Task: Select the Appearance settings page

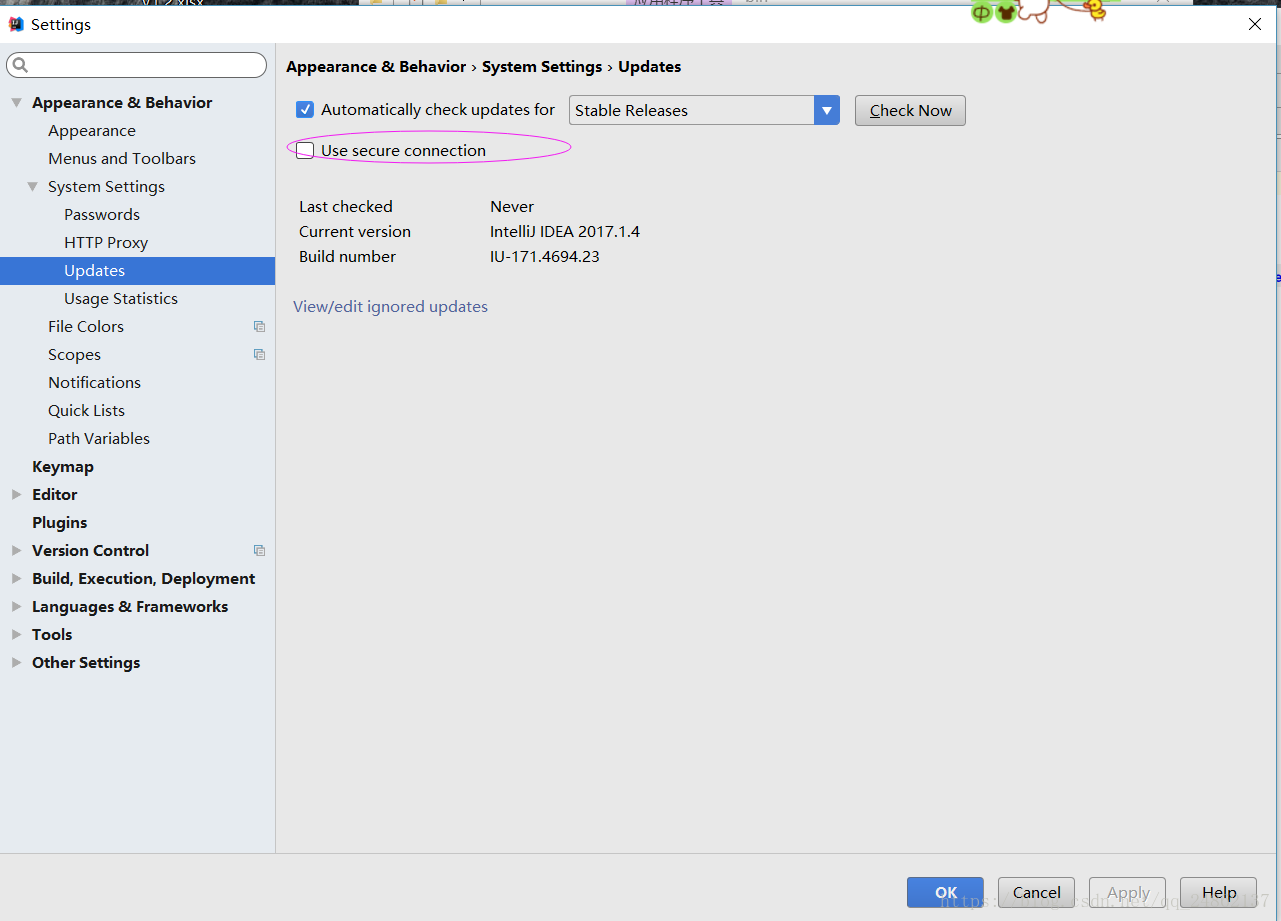Action: 92,131
